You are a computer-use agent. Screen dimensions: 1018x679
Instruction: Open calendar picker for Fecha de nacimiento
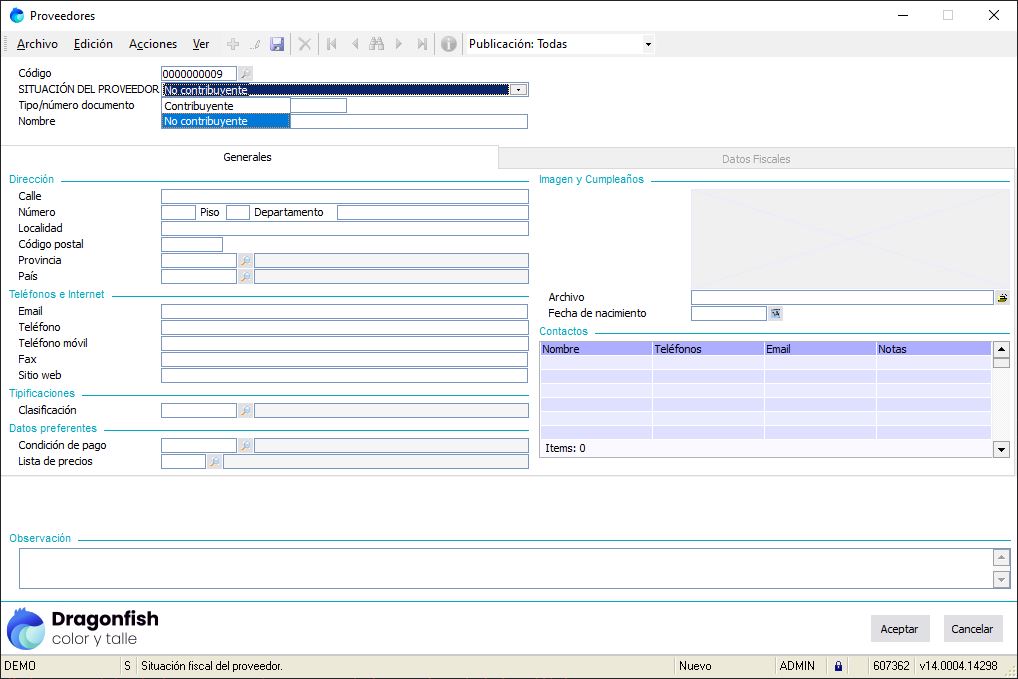point(775,314)
